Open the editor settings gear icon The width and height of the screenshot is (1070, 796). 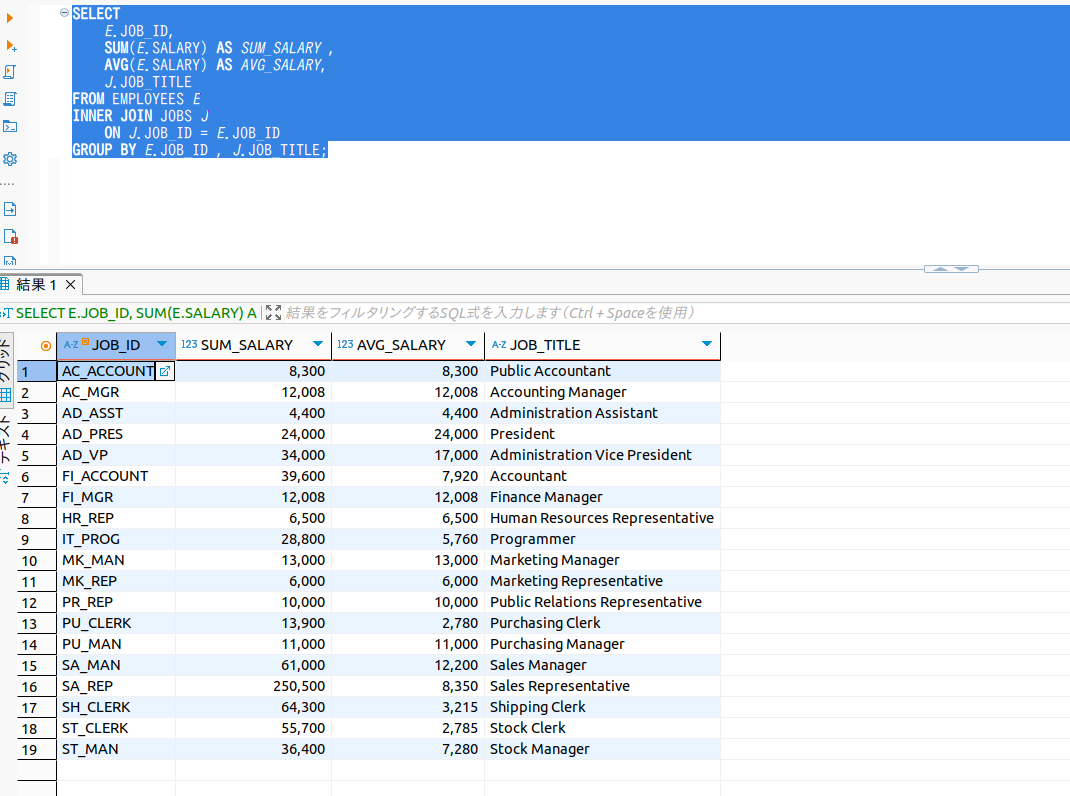(x=10, y=159)
